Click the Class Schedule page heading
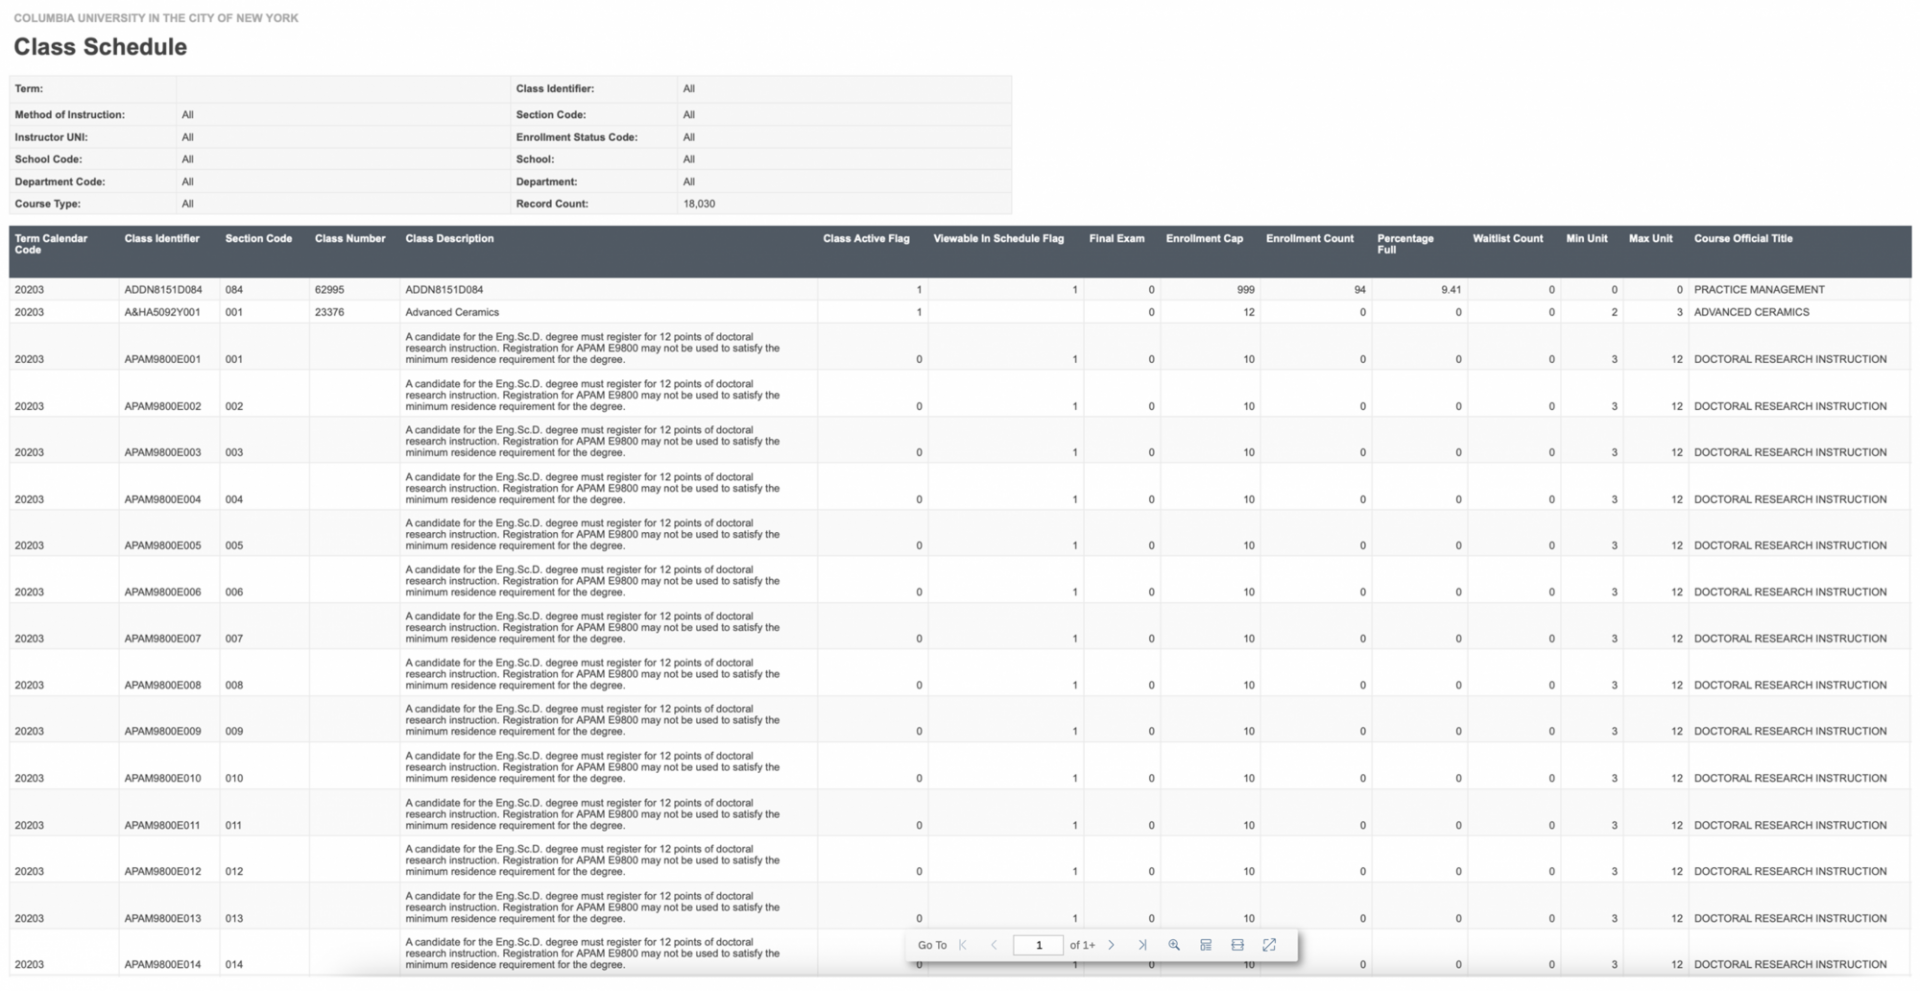The height and width of the screenshot is (991, 1920). (x=100, y=47)
